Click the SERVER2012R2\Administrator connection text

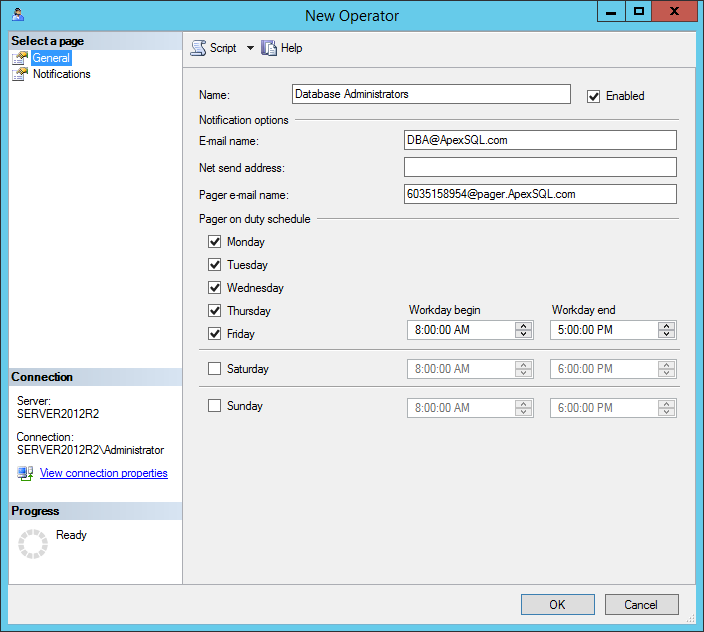[x=90, y=450]
